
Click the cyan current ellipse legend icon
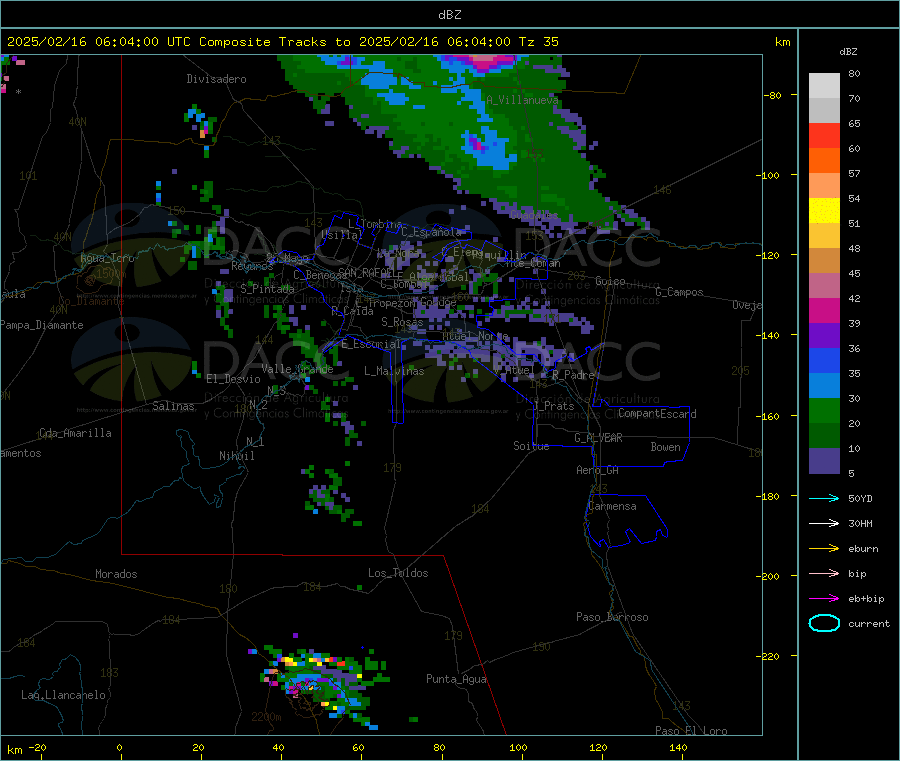(x=824, y=623)
